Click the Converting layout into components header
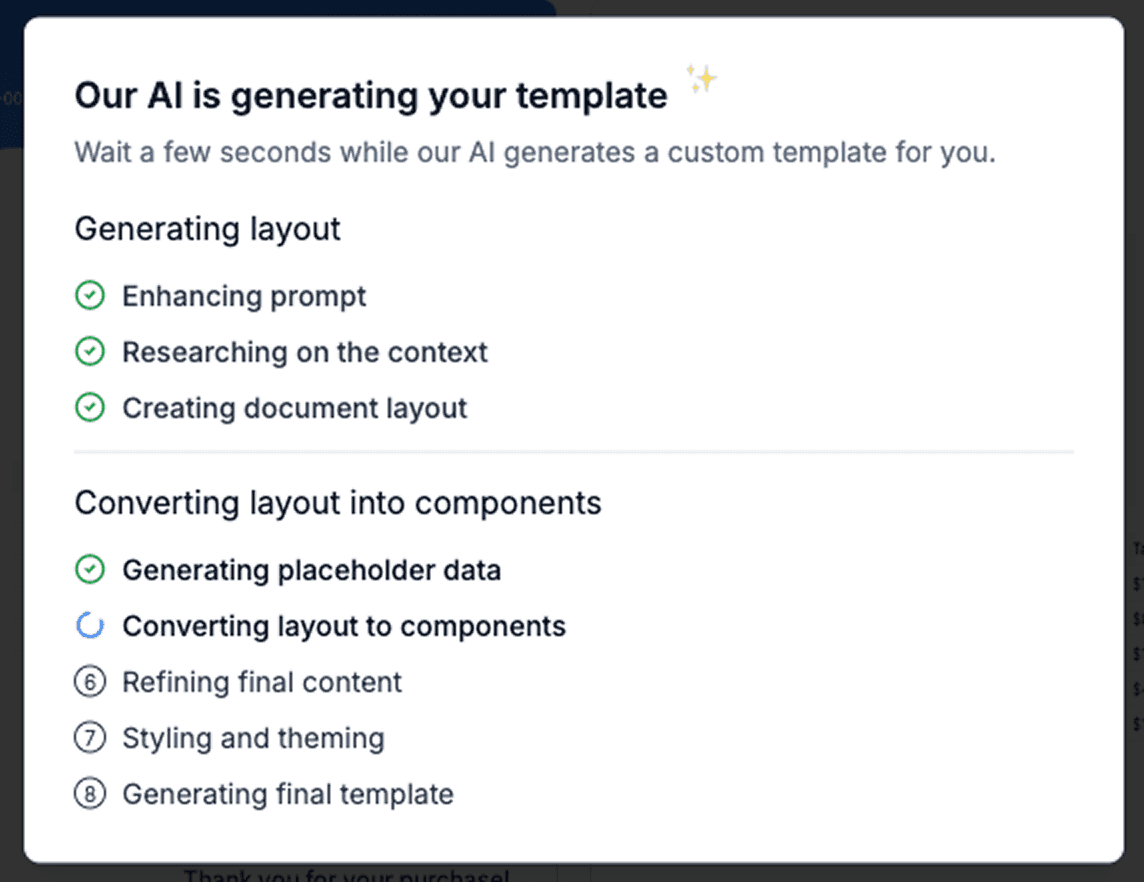 tap(337, 502)
